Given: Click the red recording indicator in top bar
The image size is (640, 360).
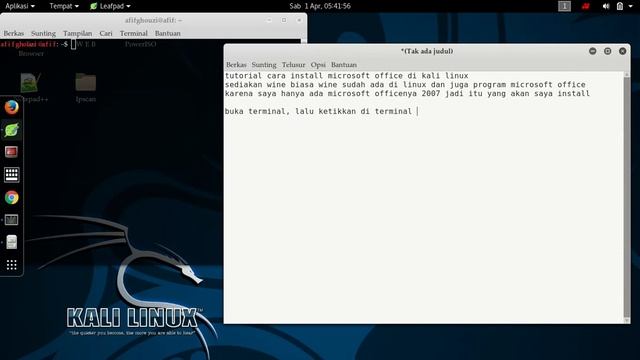Looking at the screenshot, I should click(x=586, y=6).
